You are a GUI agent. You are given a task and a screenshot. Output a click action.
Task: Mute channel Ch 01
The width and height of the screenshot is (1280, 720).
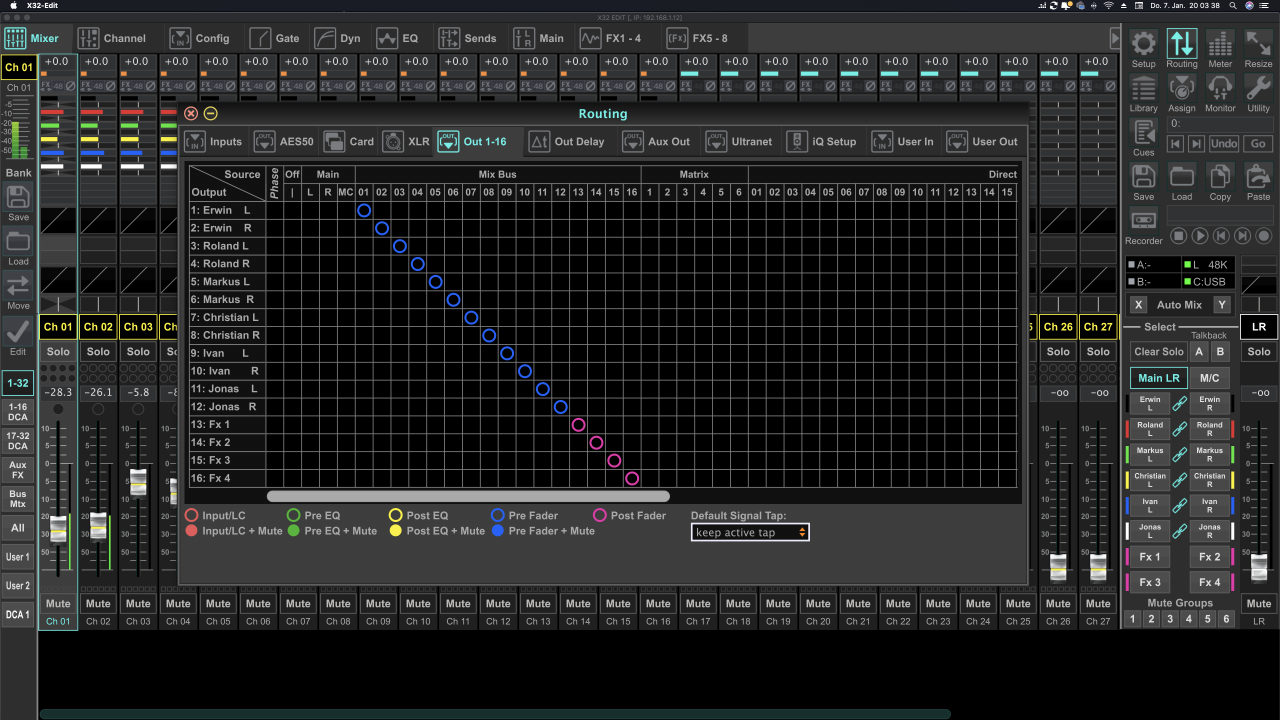click(58, 603)
